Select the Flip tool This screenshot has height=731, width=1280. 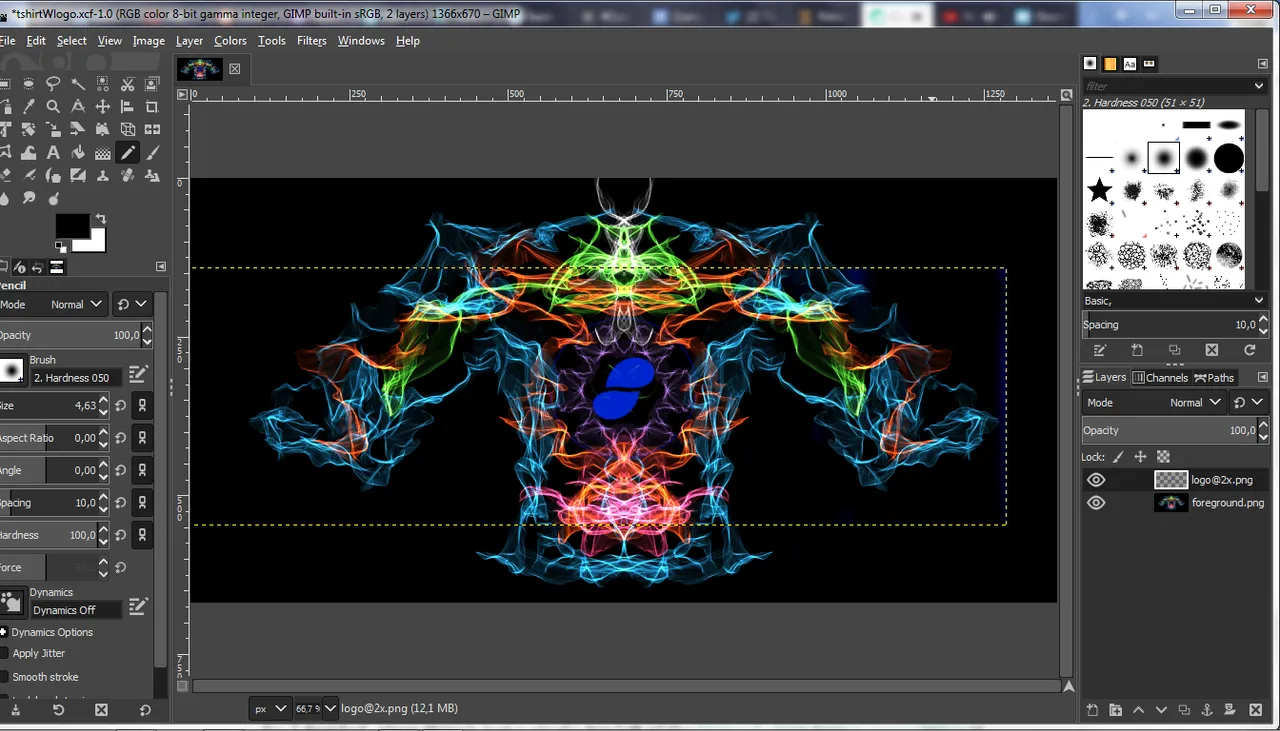[x=152, y=130]
